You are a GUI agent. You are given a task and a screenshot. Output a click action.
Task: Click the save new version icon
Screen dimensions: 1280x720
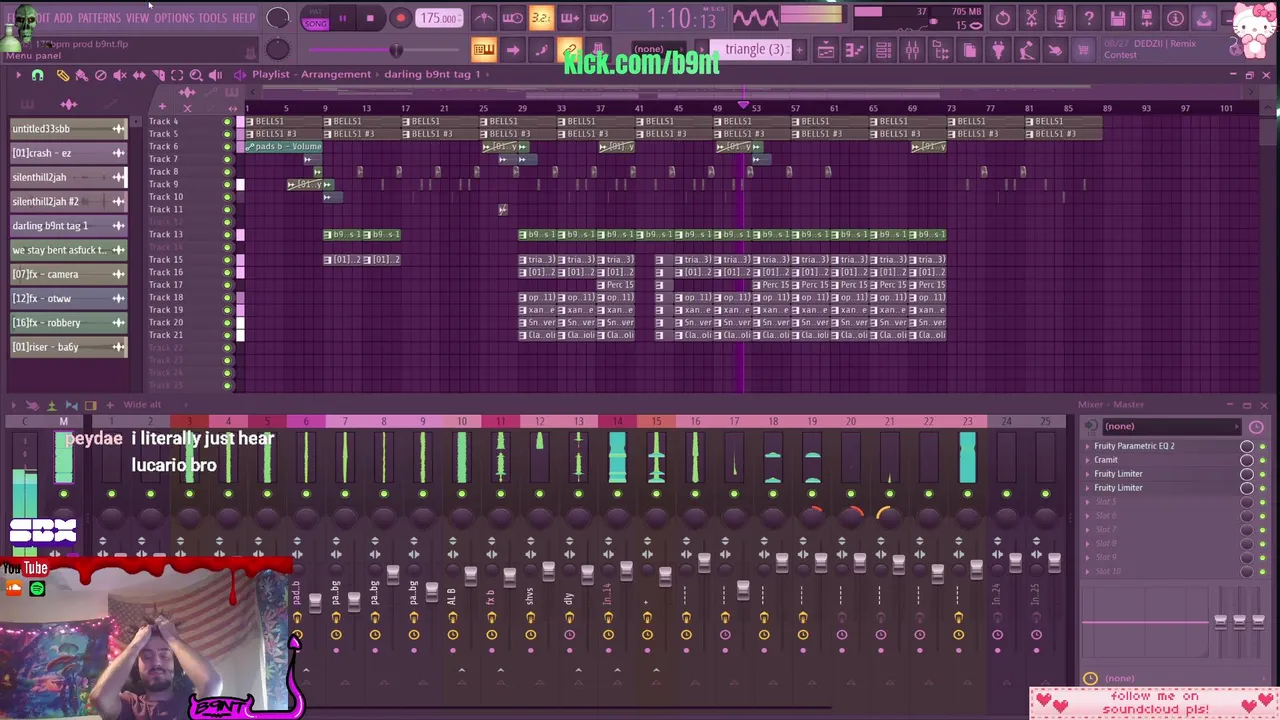click(x=1147, y=18)
